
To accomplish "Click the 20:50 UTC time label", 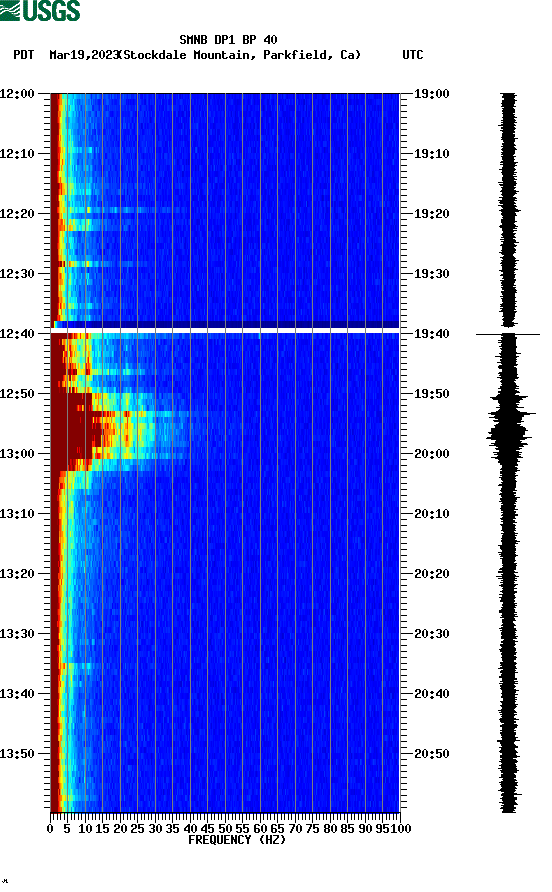I will coord(432,754).
